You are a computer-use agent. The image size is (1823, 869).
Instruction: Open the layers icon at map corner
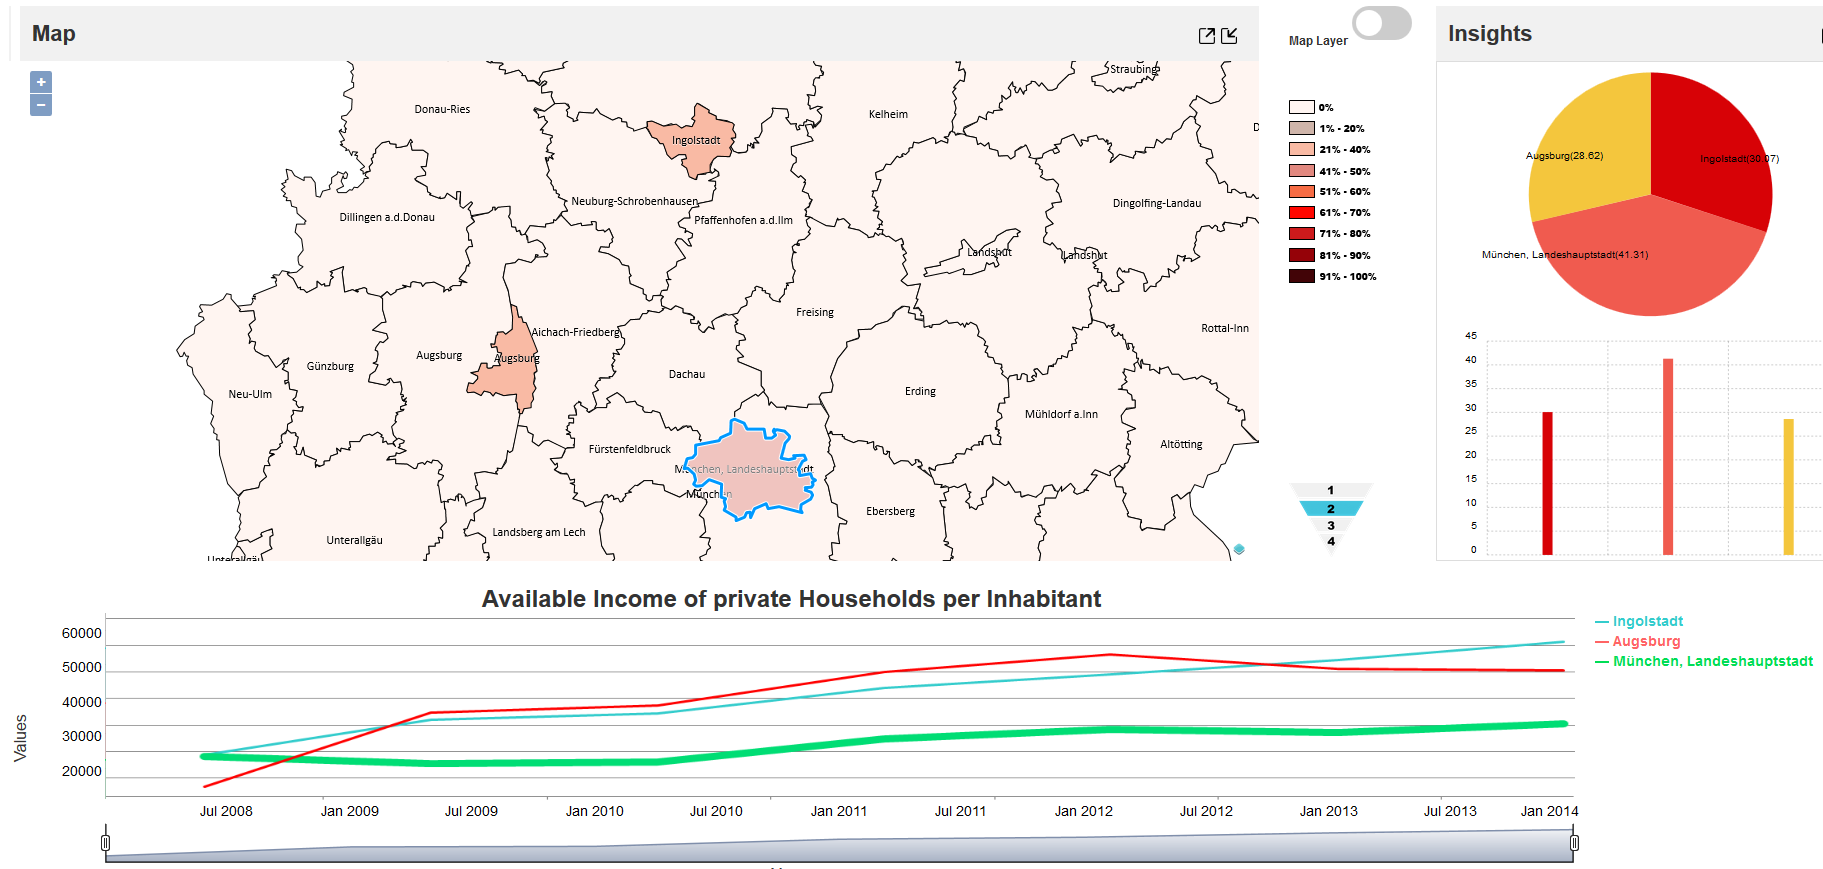click(1239, 549)
